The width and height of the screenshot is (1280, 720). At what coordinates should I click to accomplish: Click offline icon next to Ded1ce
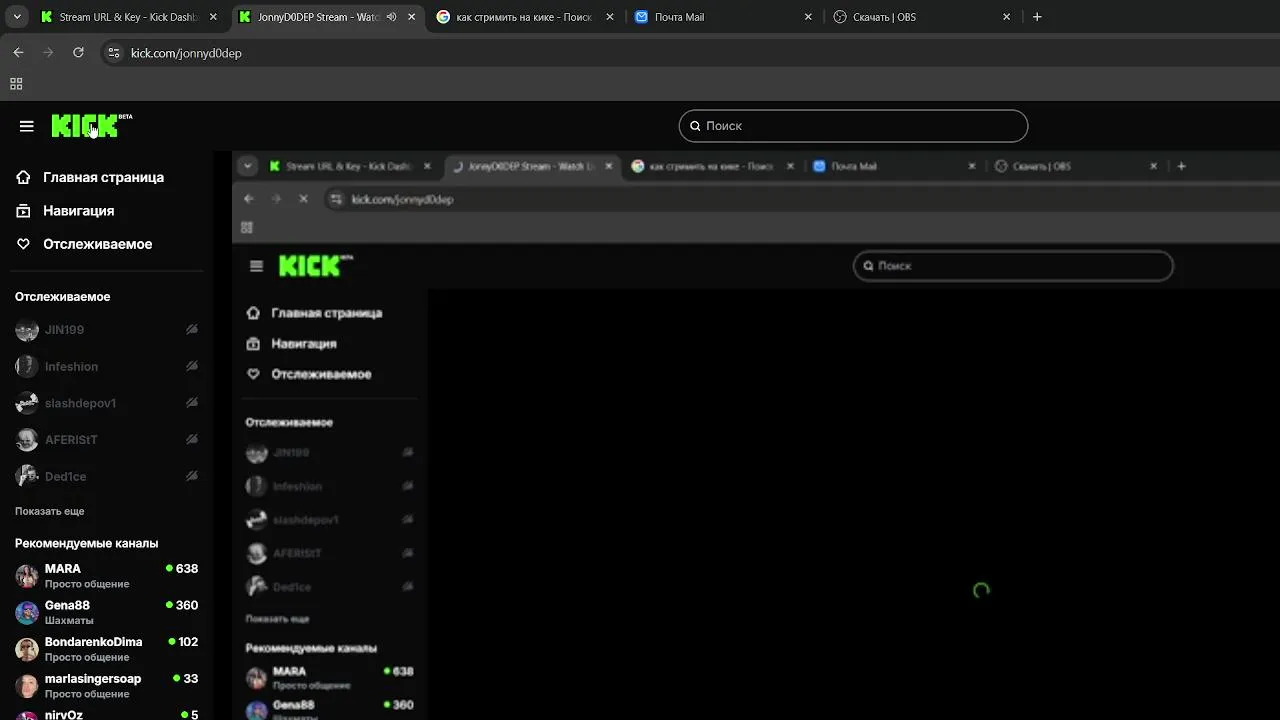coord(192,477)
